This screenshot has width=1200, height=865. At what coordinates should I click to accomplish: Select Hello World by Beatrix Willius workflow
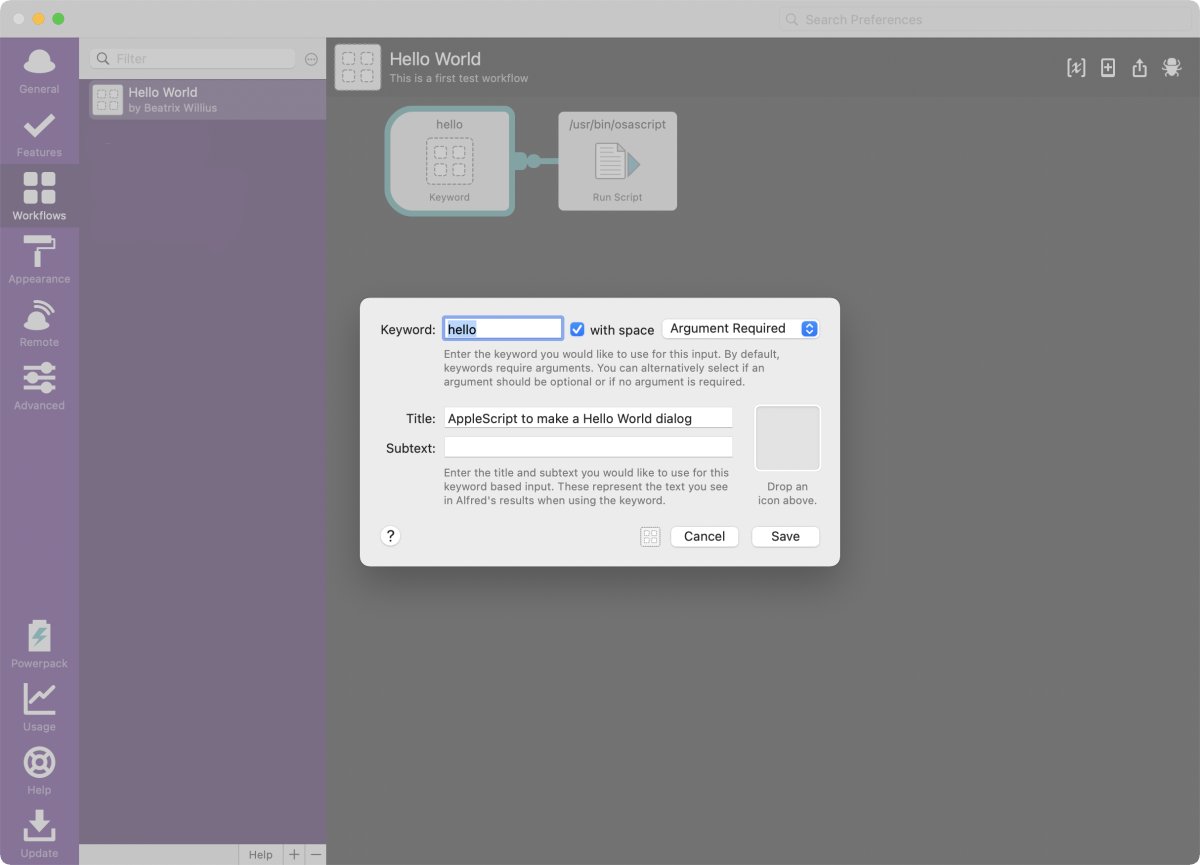pyautogui.click(x=207, y=100)
